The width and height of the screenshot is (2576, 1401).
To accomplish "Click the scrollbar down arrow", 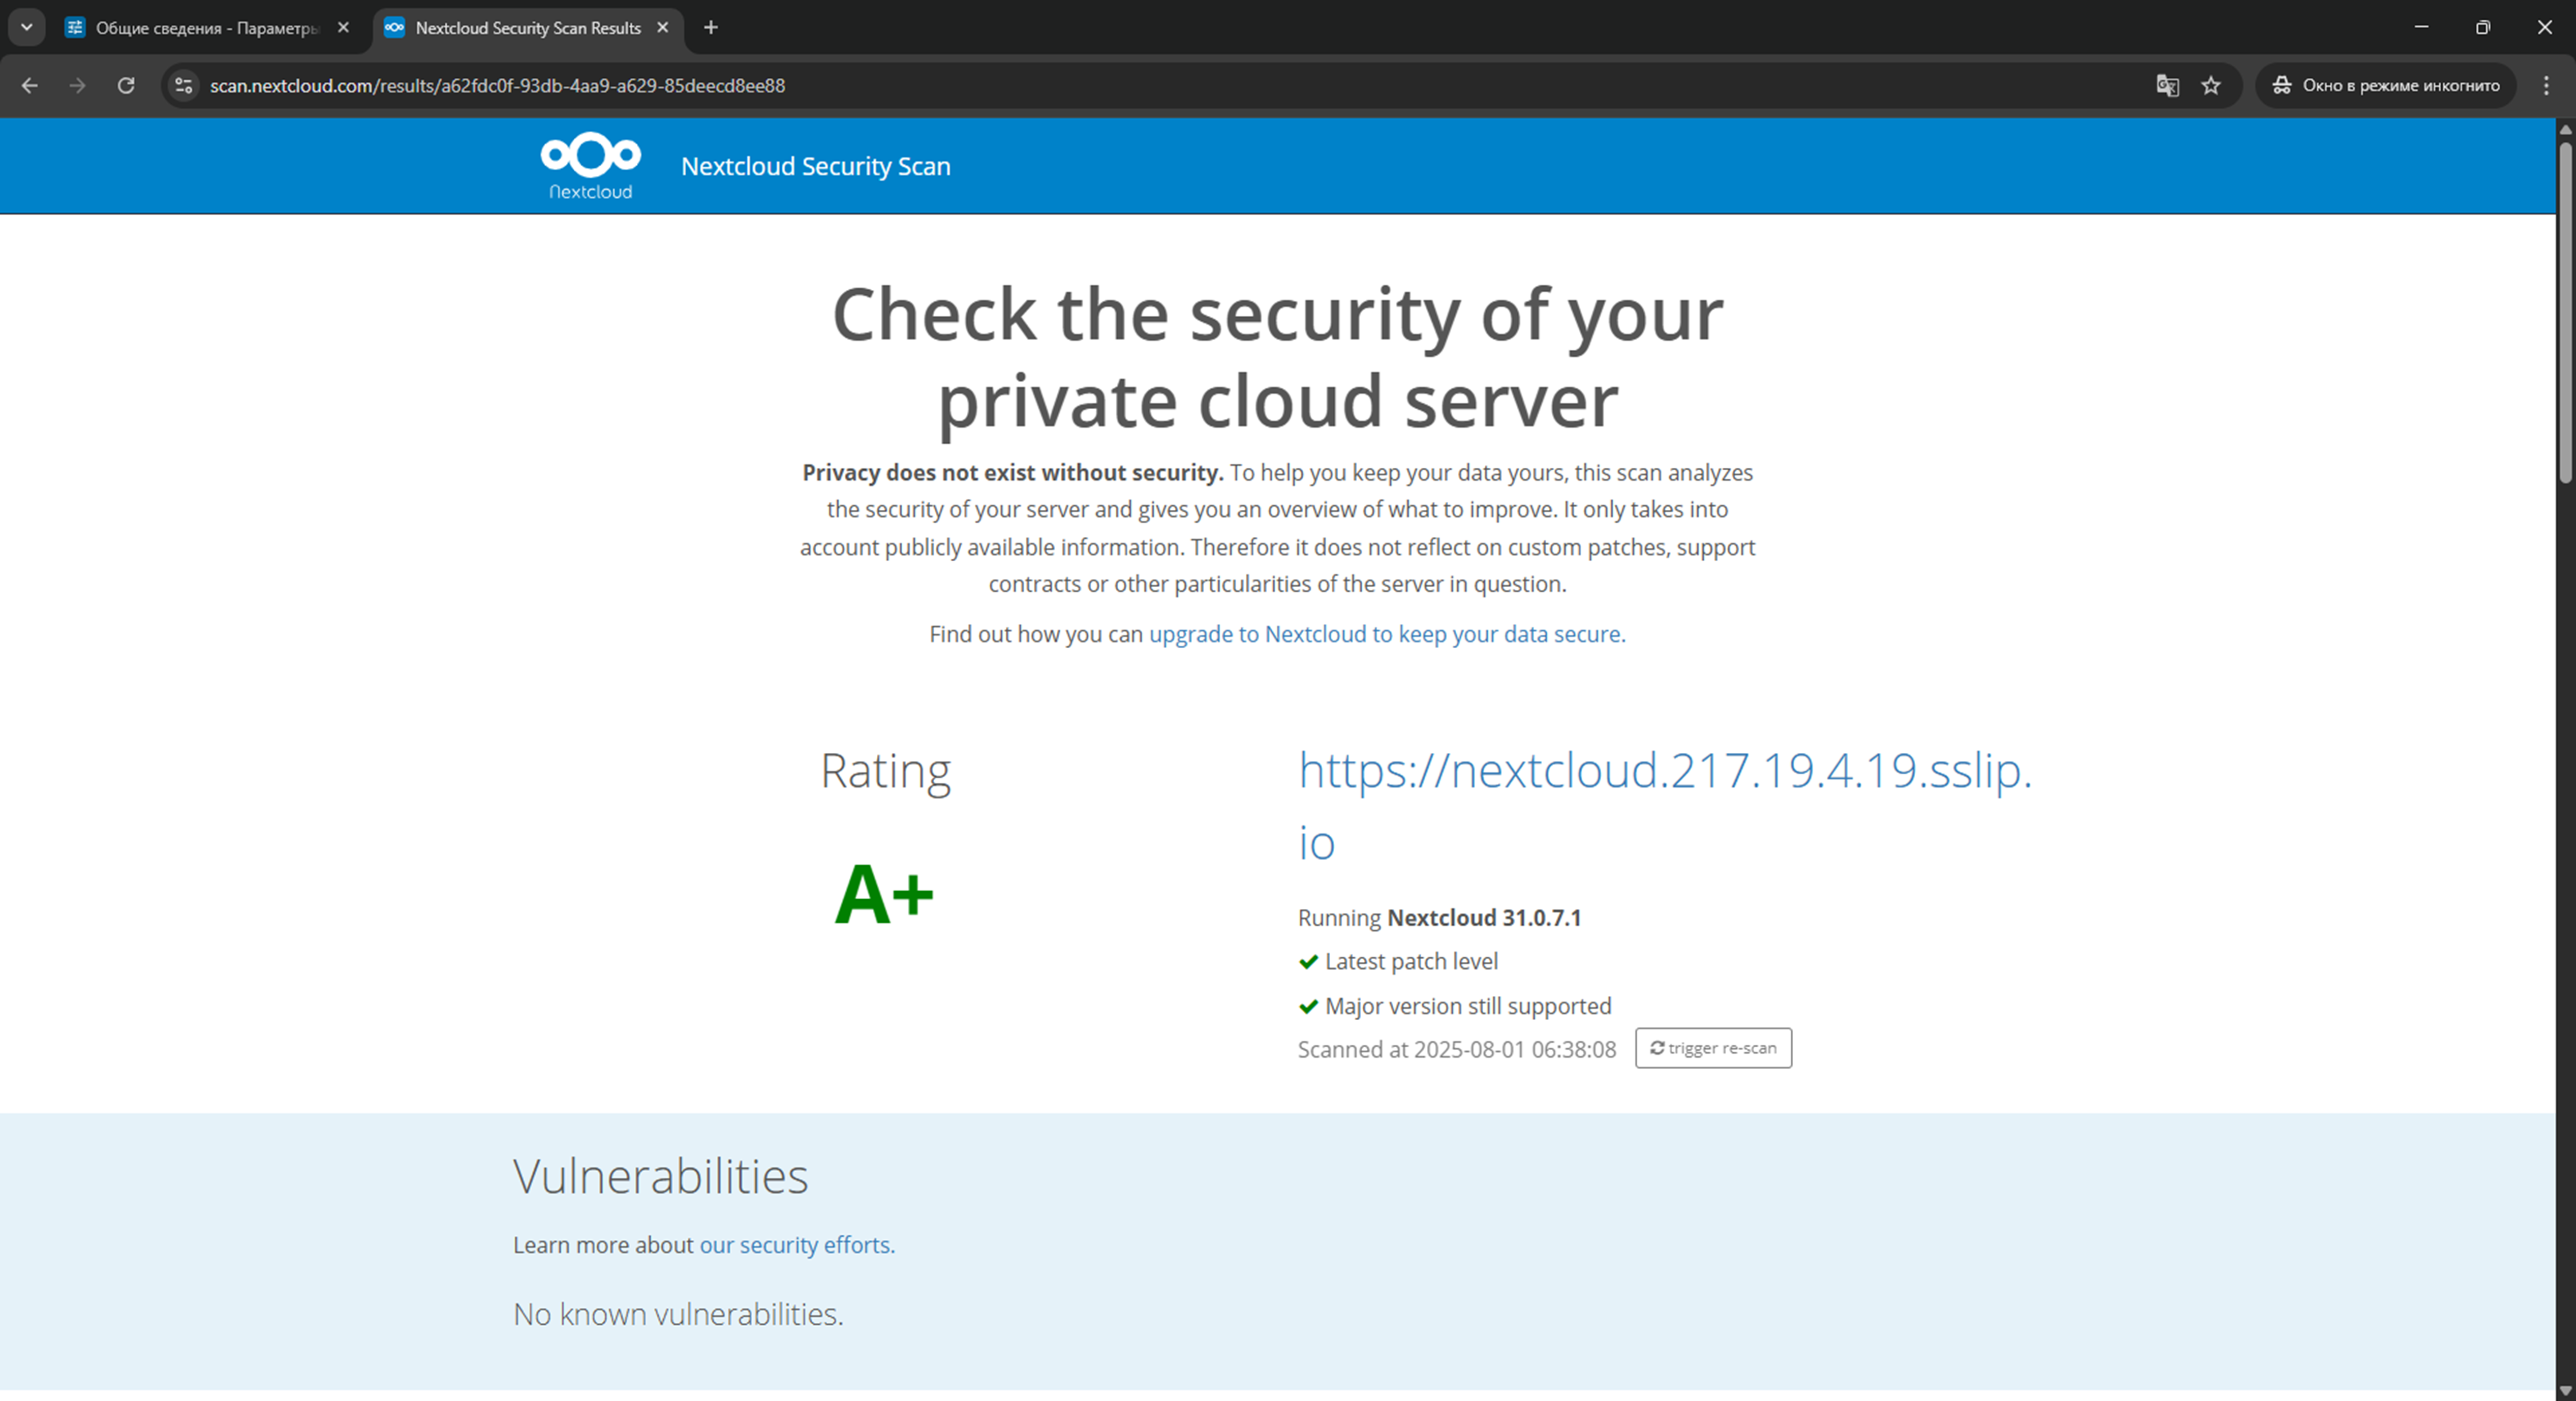I will point(2566,1391).
